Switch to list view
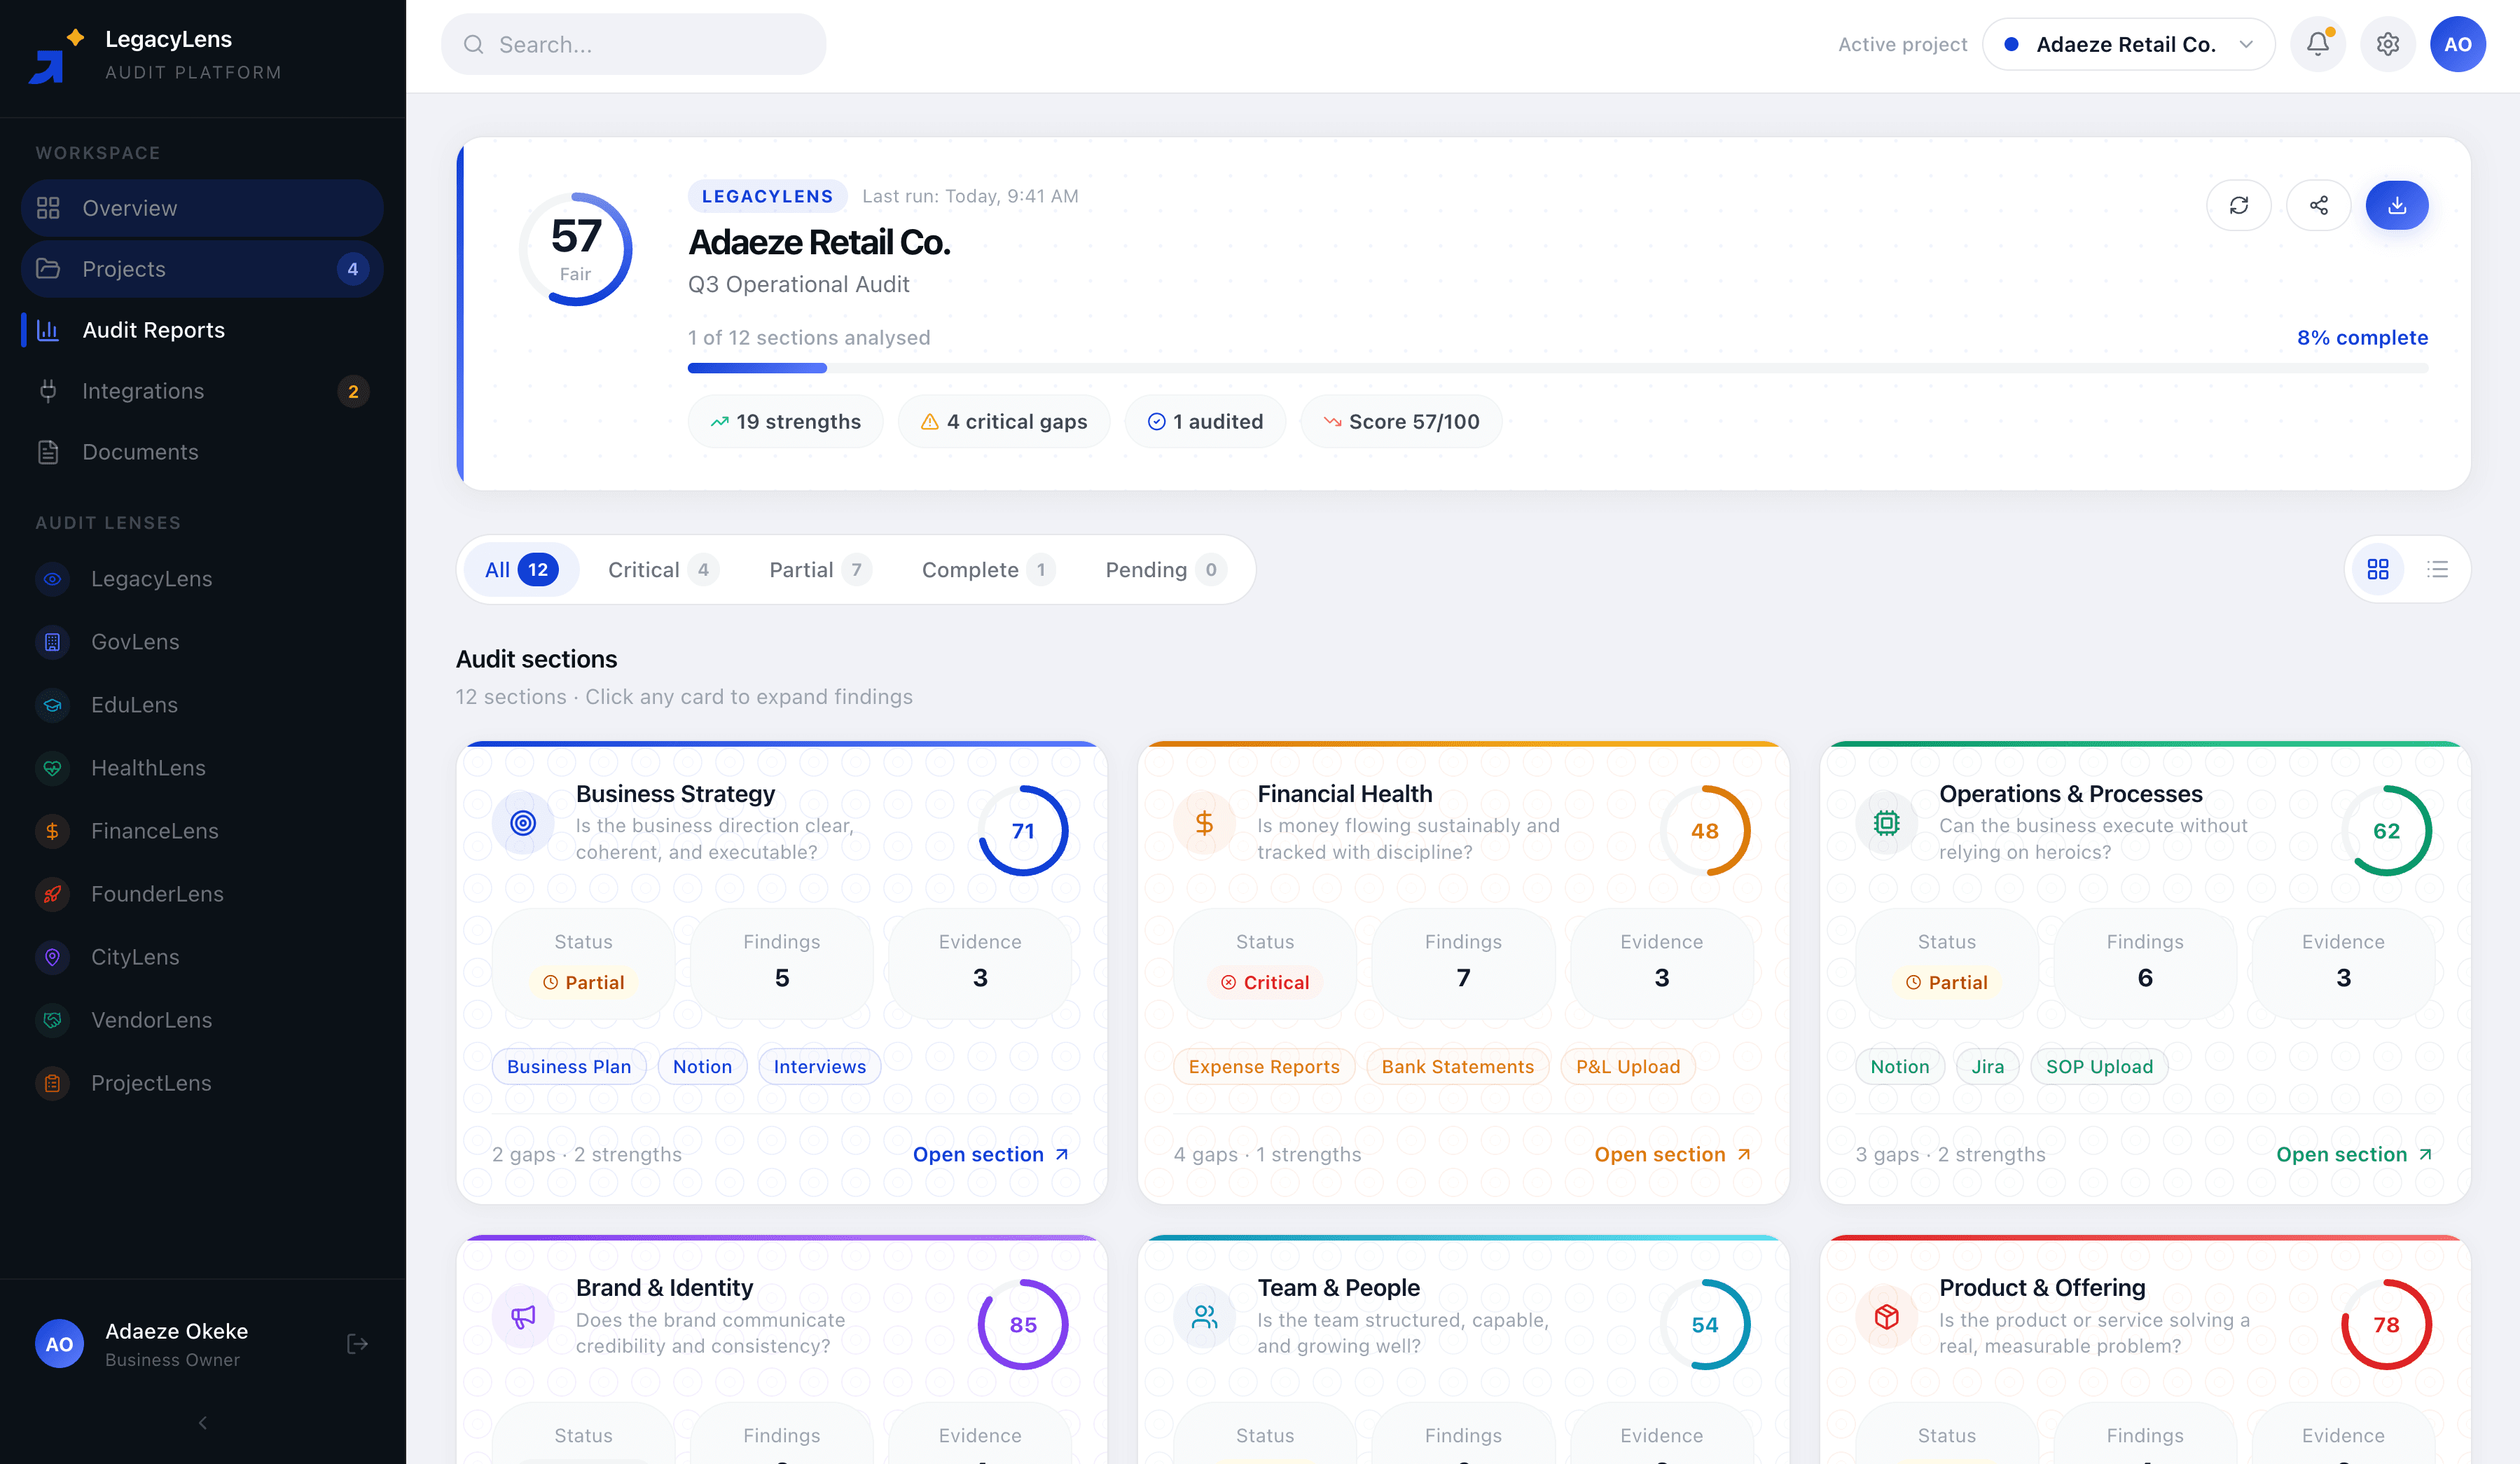 2438,569
